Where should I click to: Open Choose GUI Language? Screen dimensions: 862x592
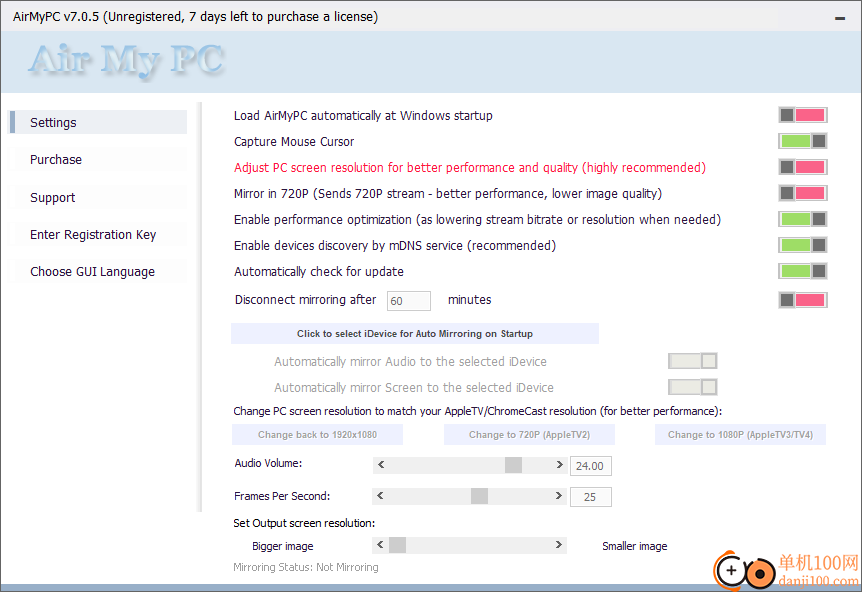[98, 272]
